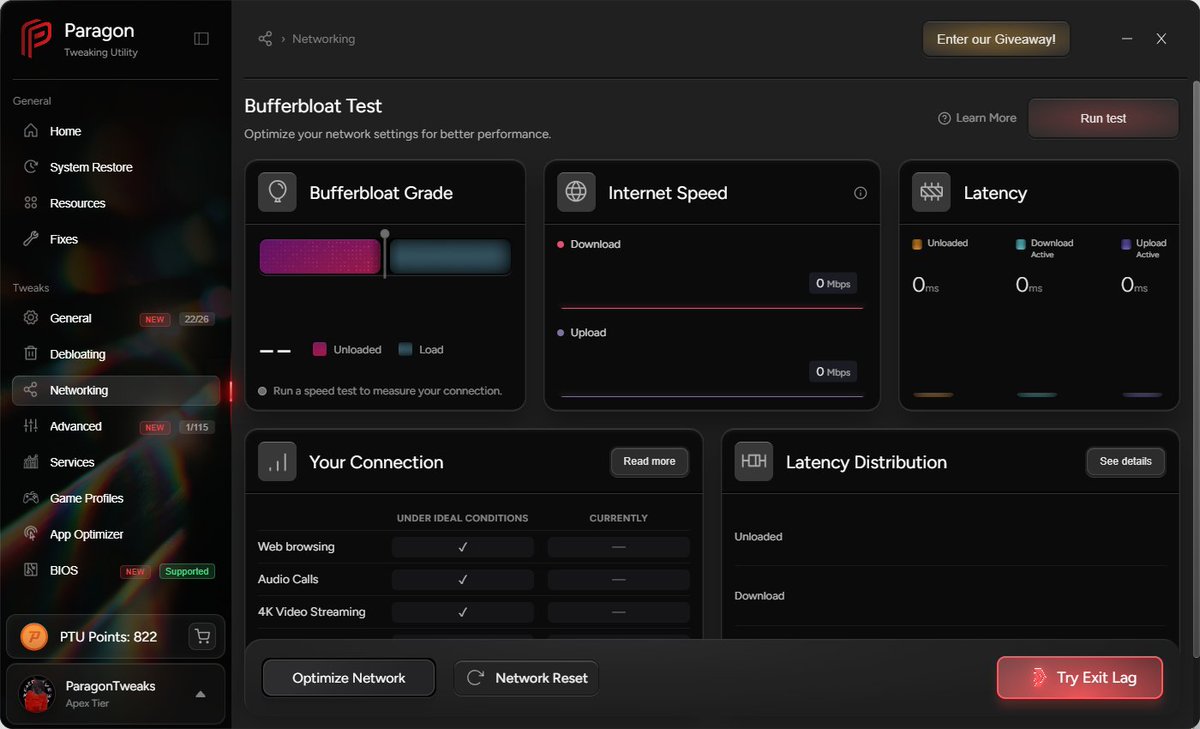Click the Networking breadcrumb share icon
1200x729 pixels.
coord(265,39)
